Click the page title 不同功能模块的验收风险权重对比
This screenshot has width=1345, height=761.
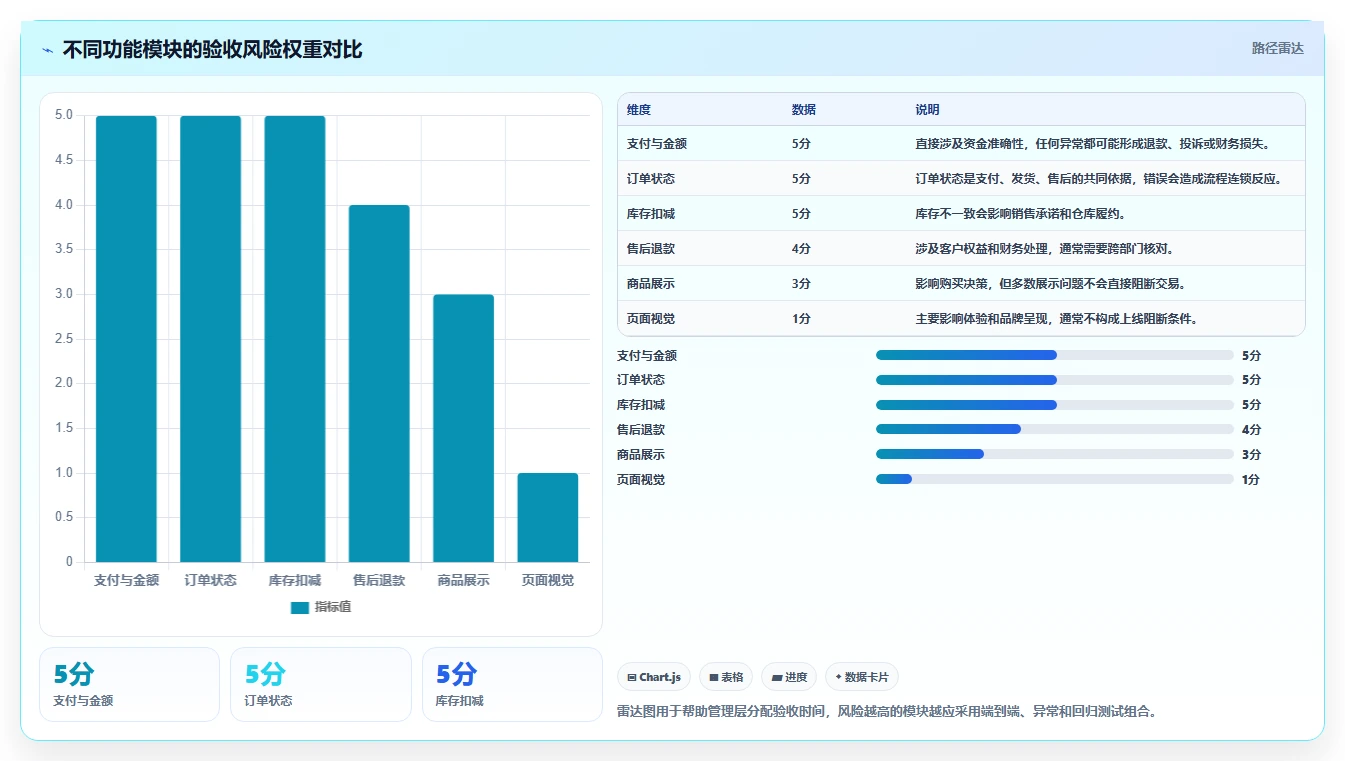[212, 50]
